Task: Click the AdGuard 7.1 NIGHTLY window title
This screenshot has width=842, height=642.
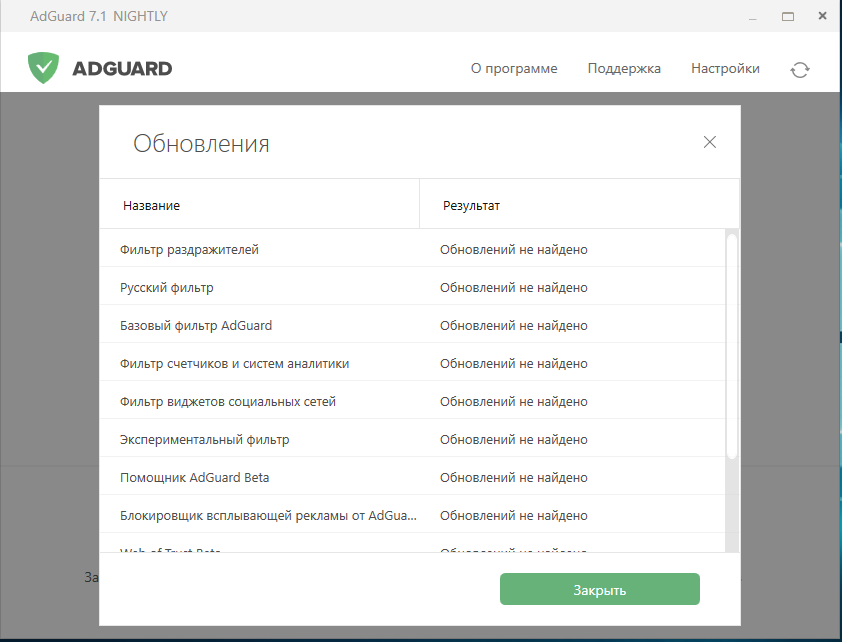Action: (99, 17)
